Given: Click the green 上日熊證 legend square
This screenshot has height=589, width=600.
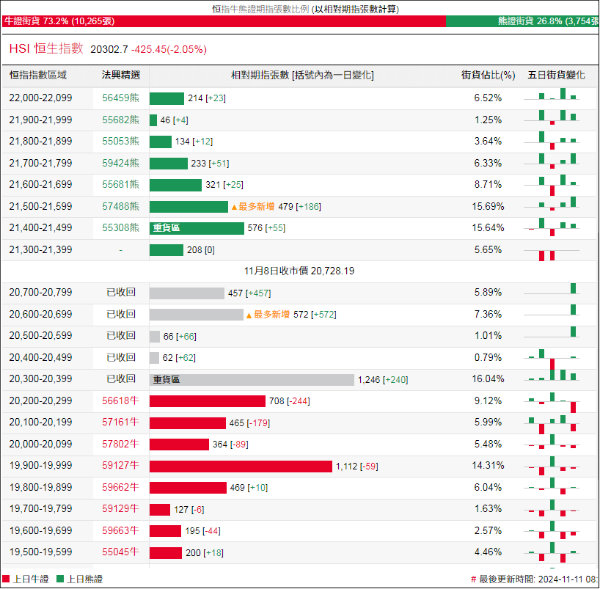Looking at the screenshot, I should coord(60,579).
